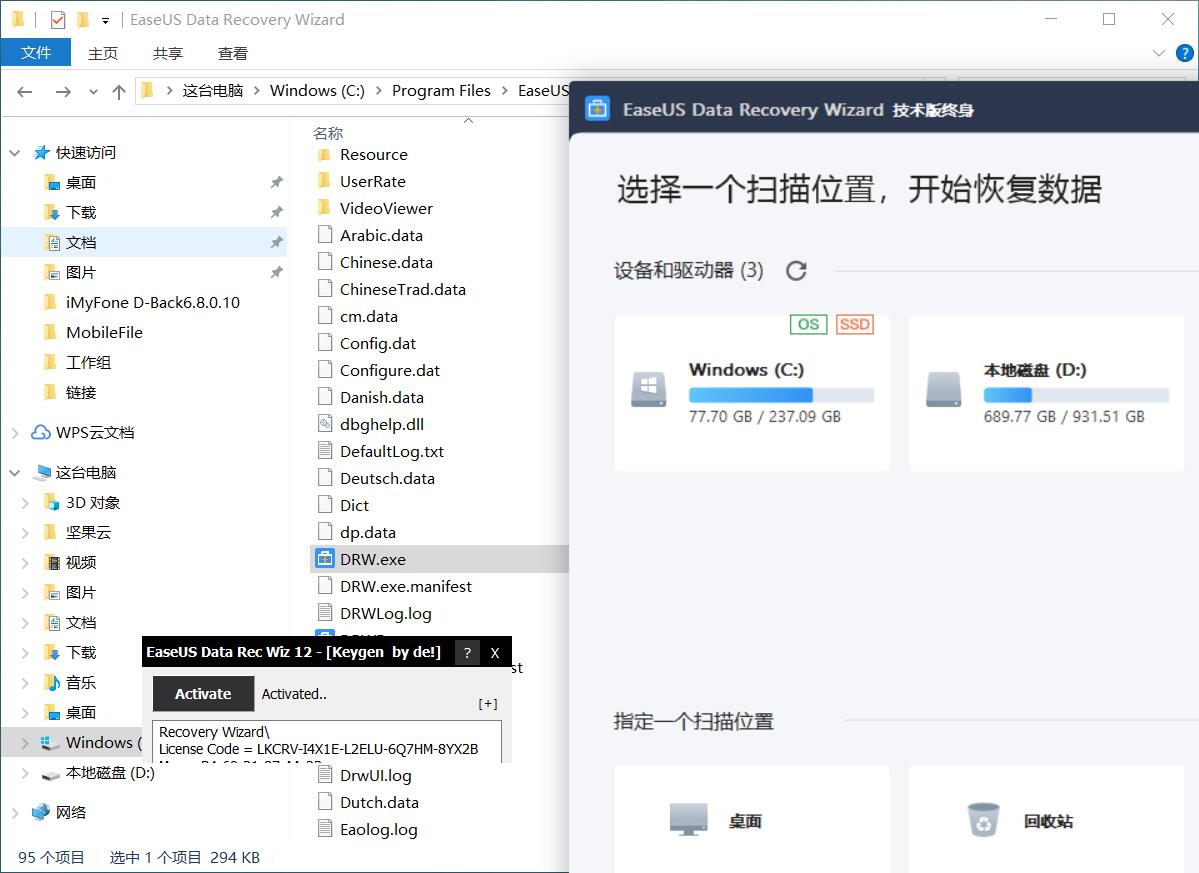Viewport: 1199px width, 873px height.
Task: Open the 查看 ribbon tab
Action: [x=232, y=53]
